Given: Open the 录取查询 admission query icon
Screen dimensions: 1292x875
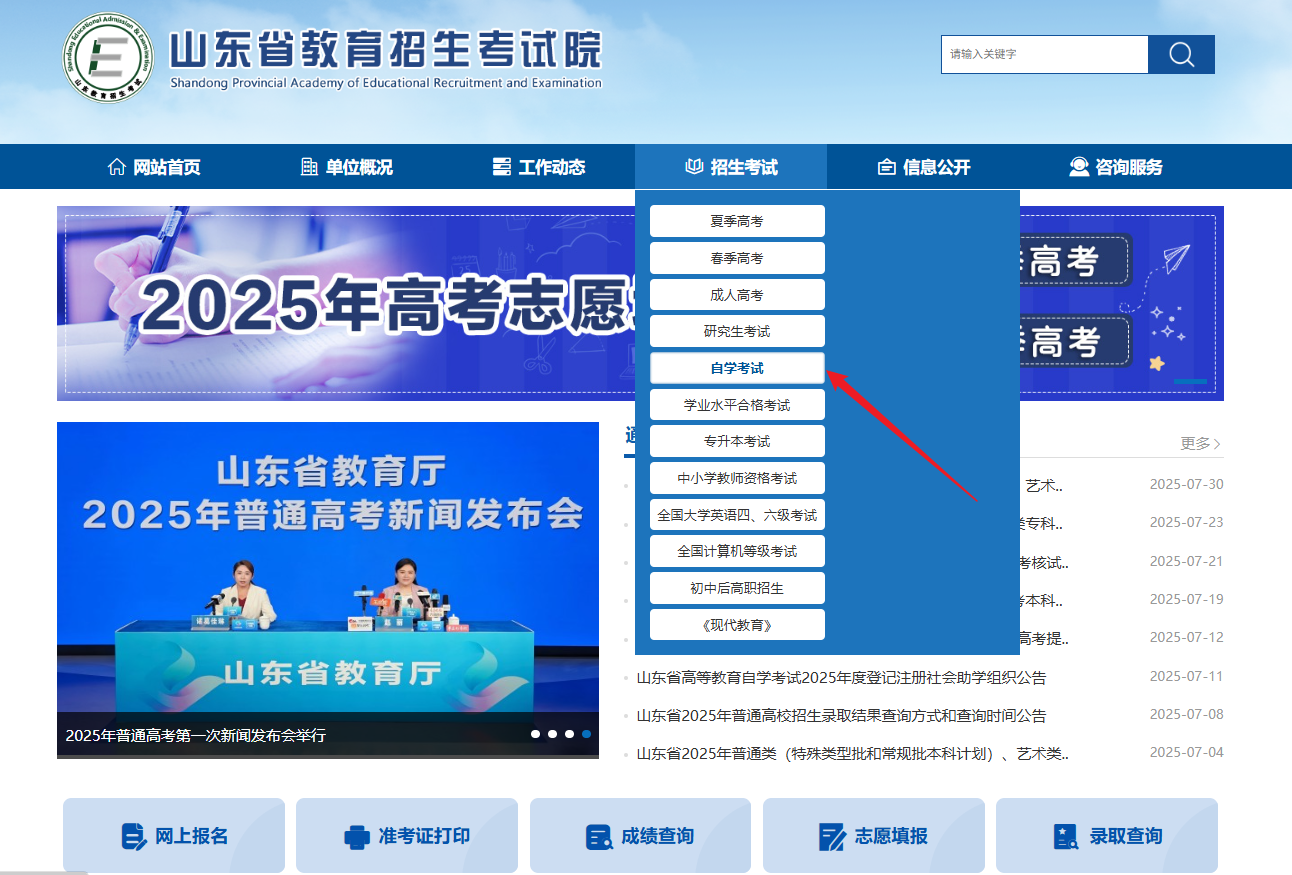Looking at the screenshot, I should (1060, 835).
